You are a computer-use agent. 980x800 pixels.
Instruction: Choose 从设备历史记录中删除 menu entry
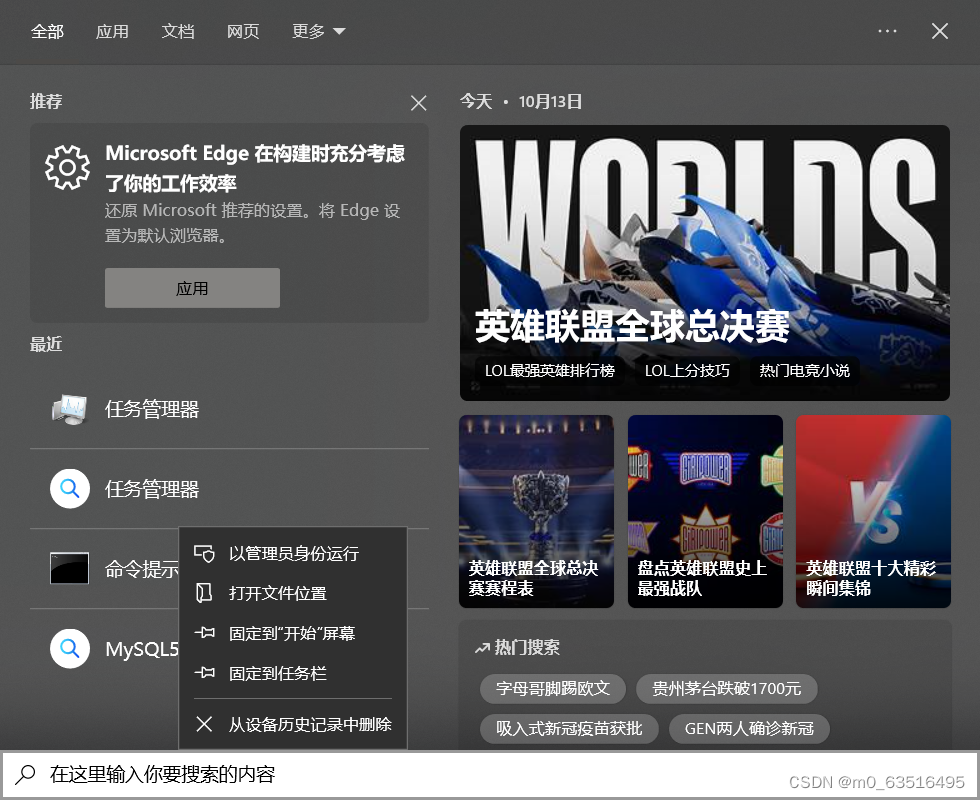(x=293, y=724)
